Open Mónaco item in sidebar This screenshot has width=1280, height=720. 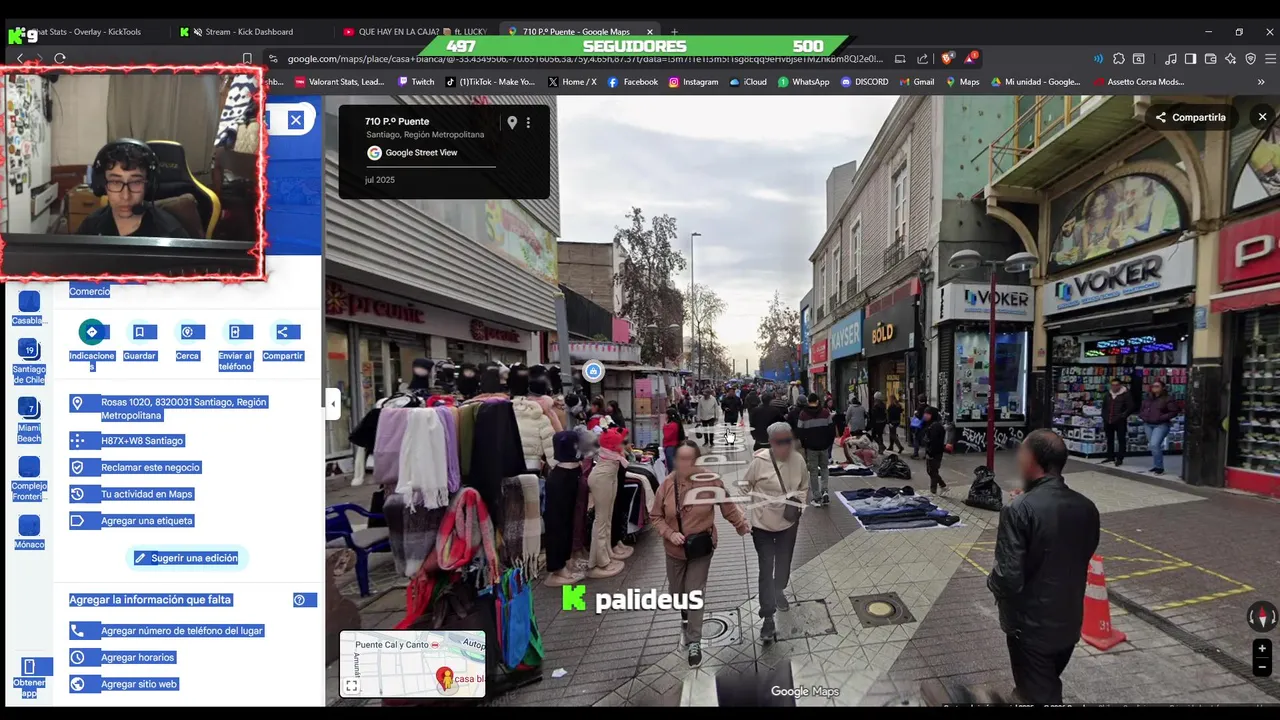coord(29,532)
